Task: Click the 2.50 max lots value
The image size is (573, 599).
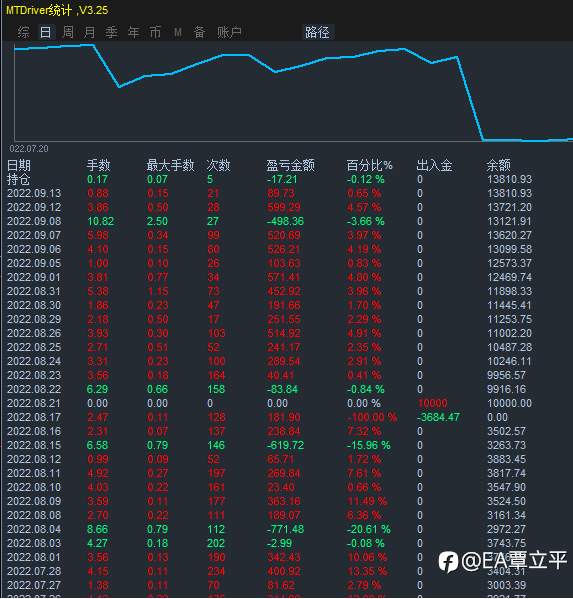Action: 157,222
